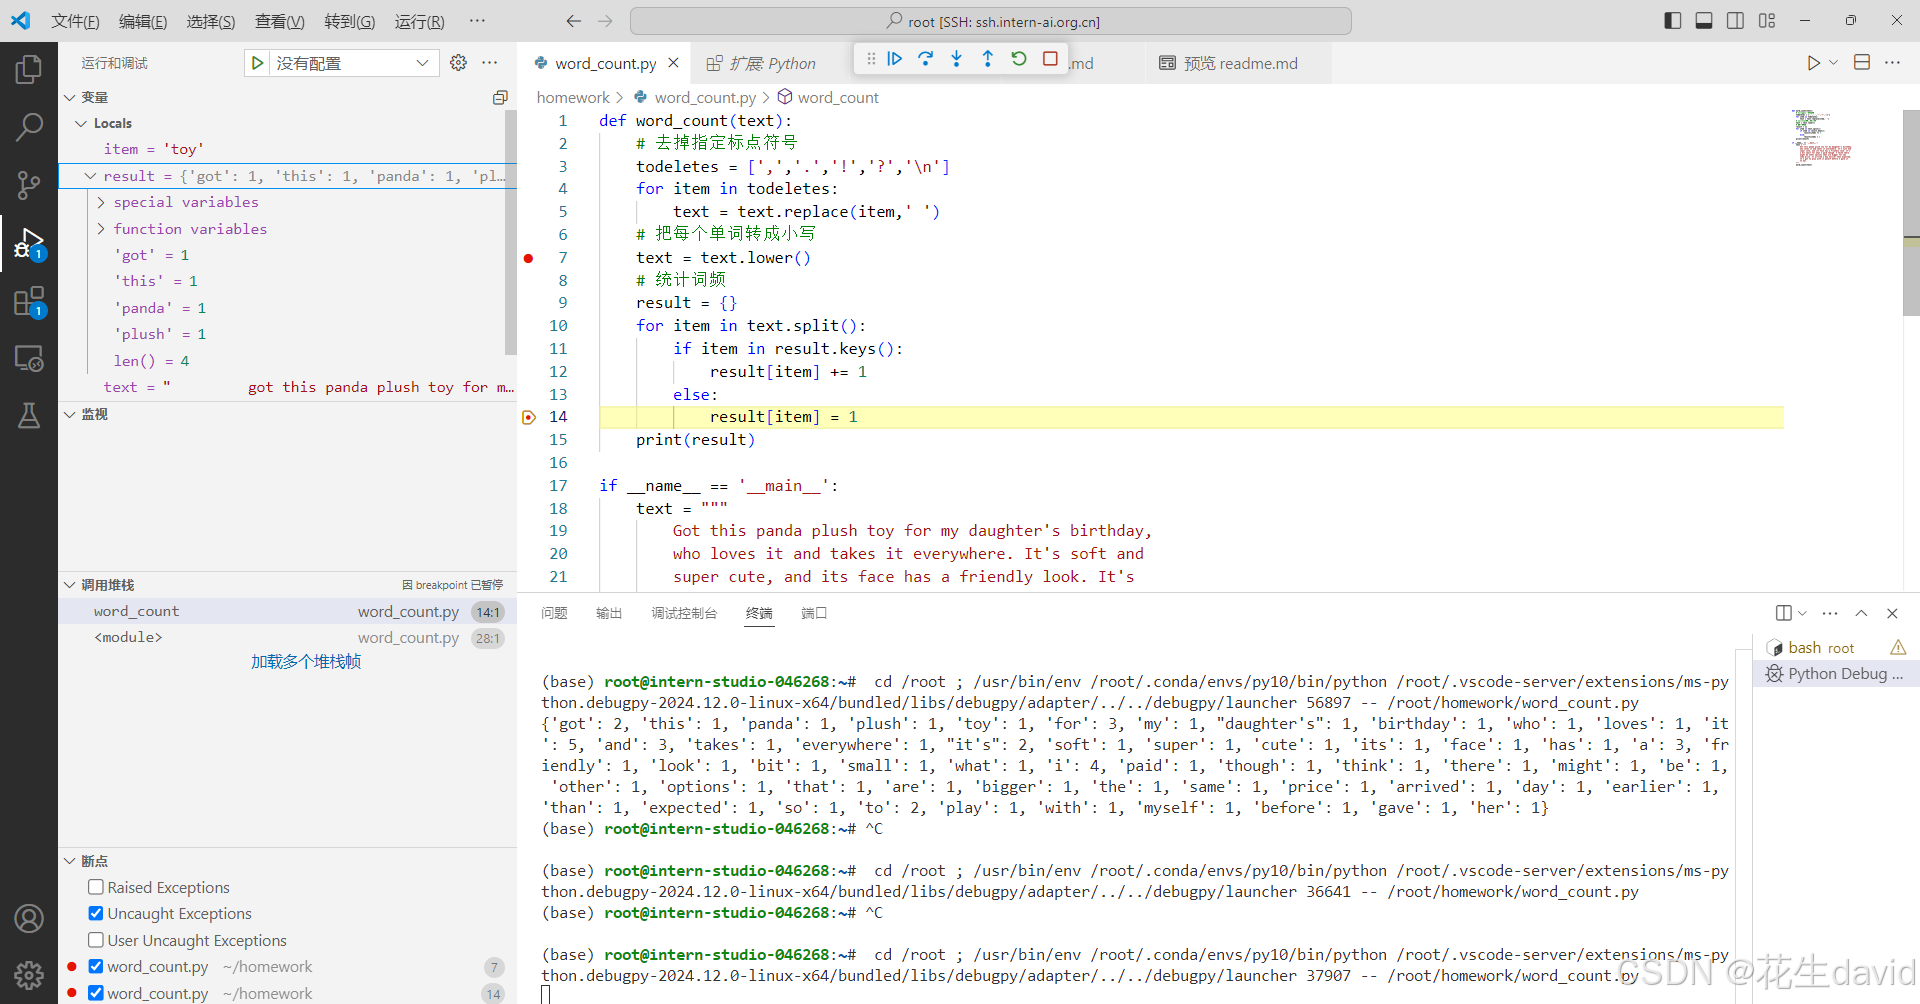Stop the debug session
Image resolution: width=1920 pixels, height=1004 pixels.
pyautogui.click(x=1050, y=59)
